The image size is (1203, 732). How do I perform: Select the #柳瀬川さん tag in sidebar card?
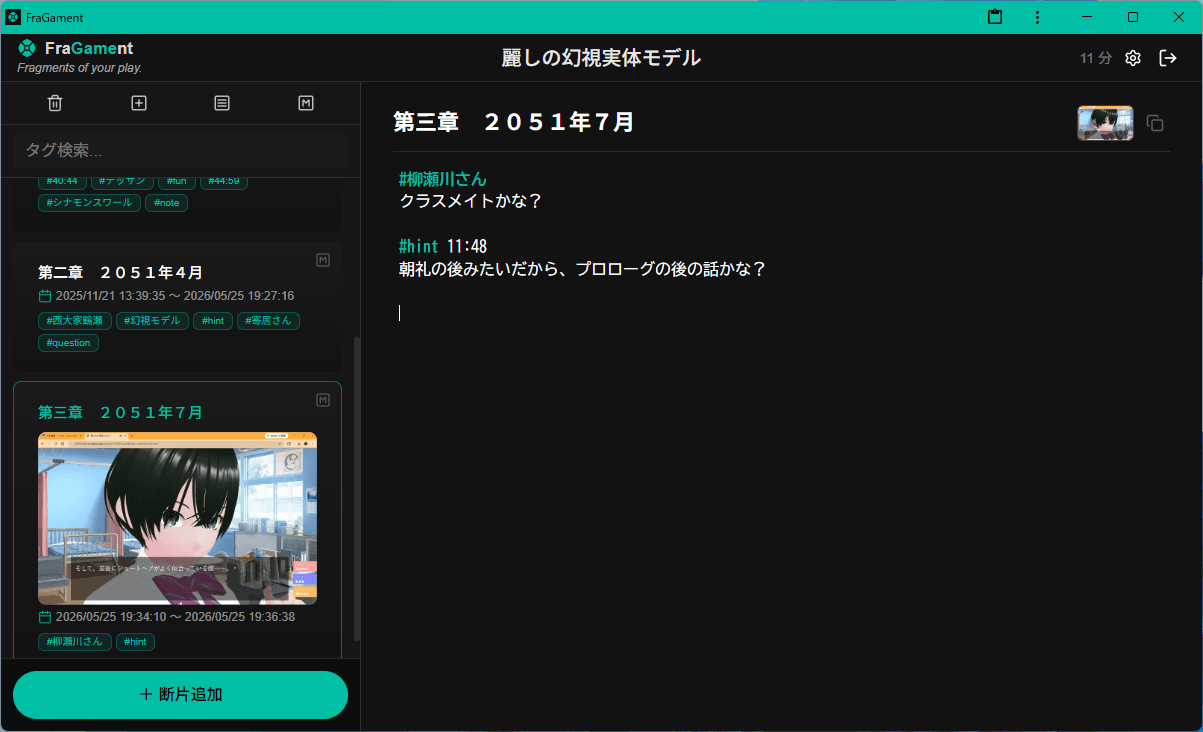point(75,642)
